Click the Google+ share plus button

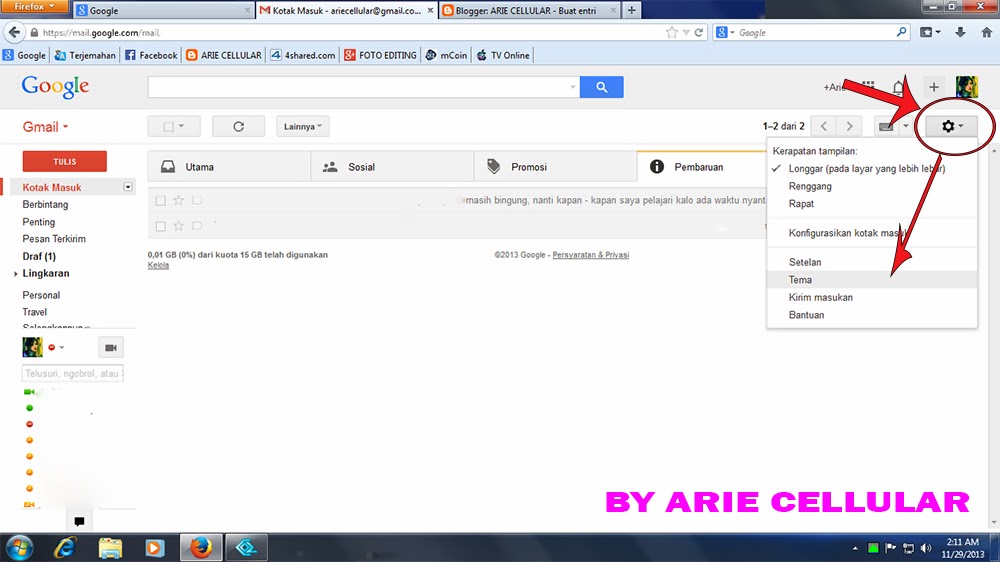pyautogui.click(x=934, y=87)
